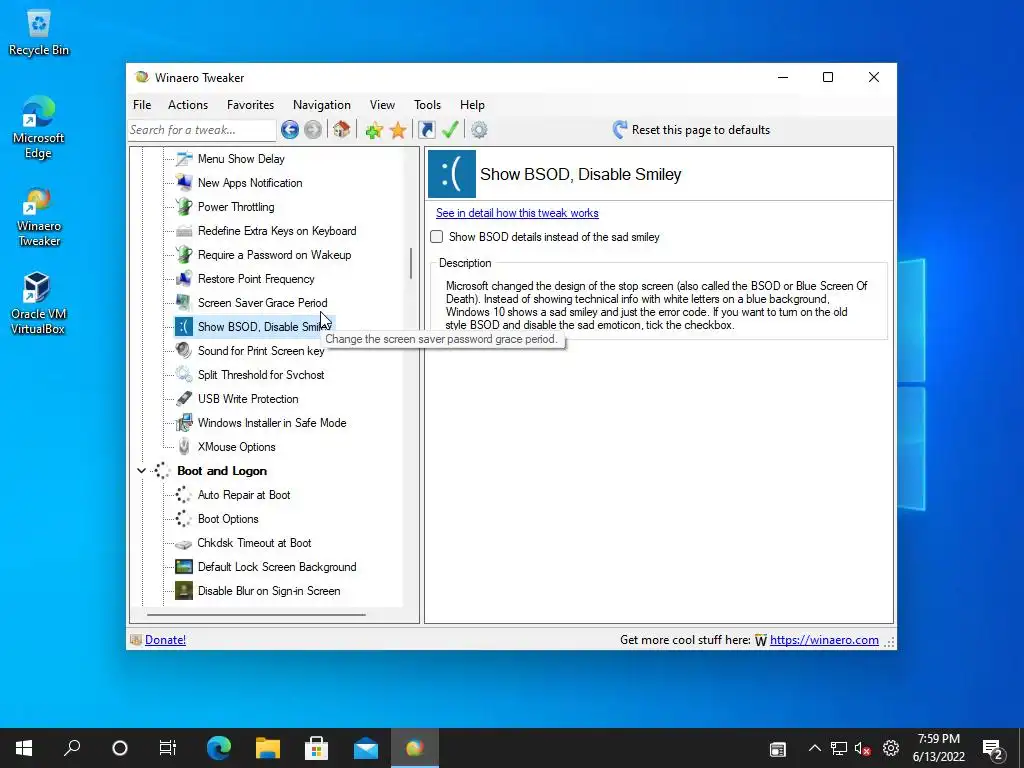Click the Screen Saver Grace Period icon
The height and width of the screenshot is (768, 1024).
click(x=184, y=303)
